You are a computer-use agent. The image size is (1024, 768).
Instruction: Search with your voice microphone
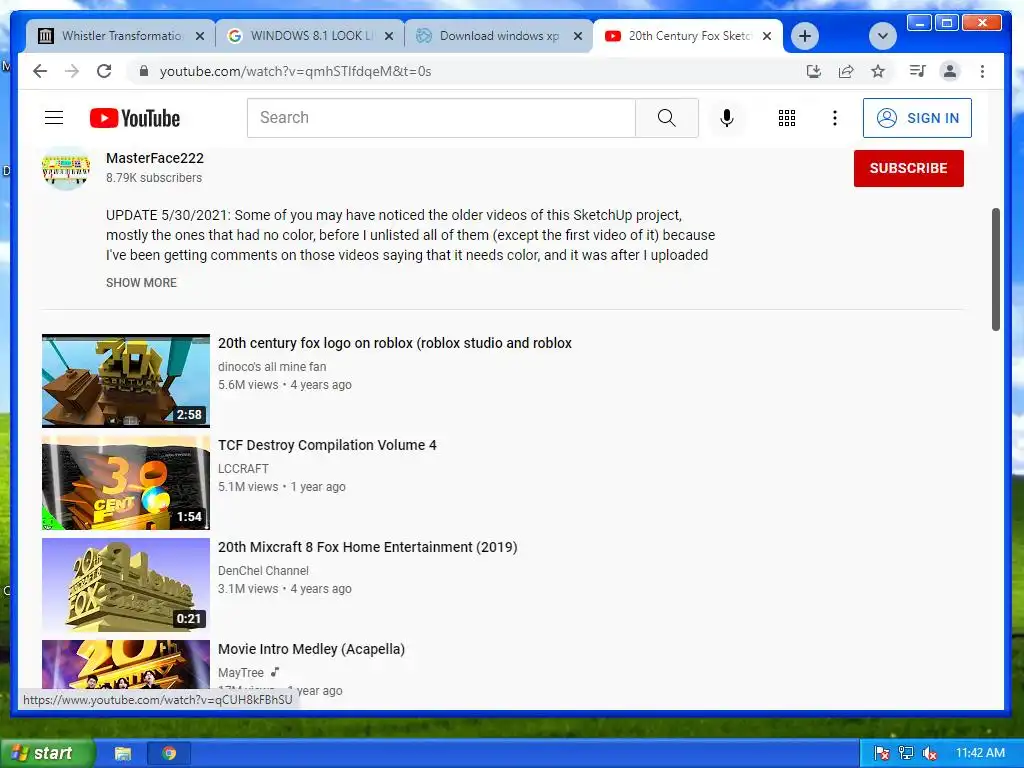point(727,118)
